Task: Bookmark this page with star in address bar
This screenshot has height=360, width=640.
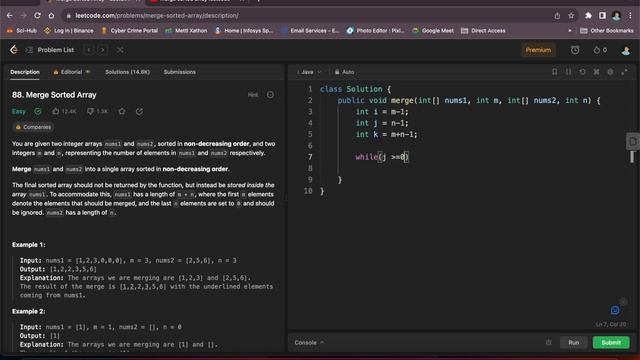Action: (571, 16)
